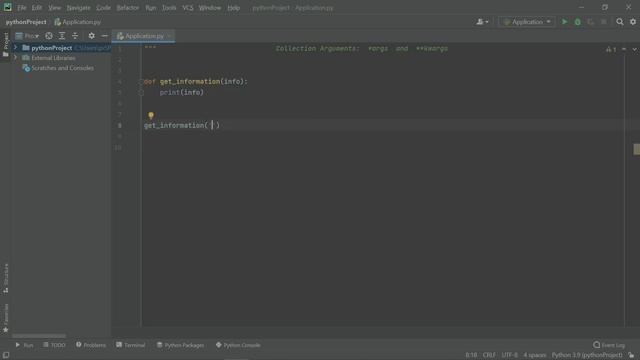
Task: Click the print(info) statement on line 5
Action: [x=182, y=93]
